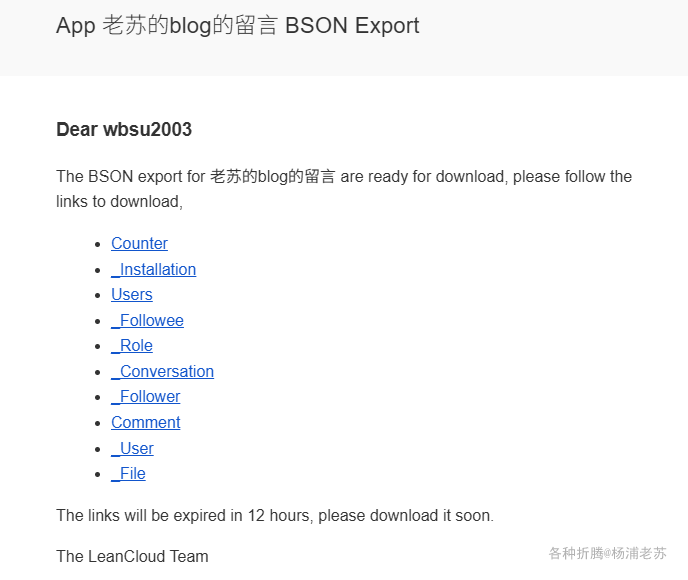Click the BSON Export header title

tap(237, 26)
